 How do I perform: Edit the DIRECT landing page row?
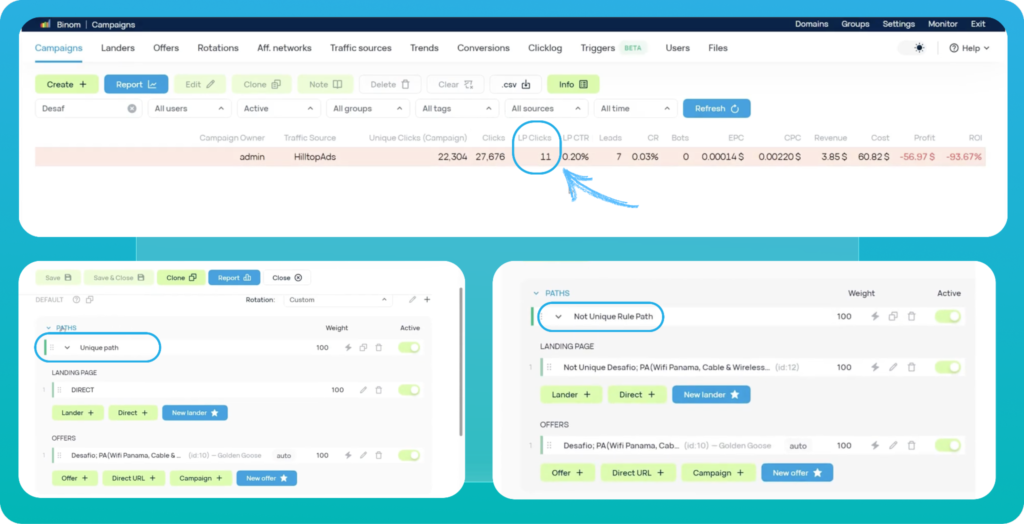pyautogui.click(x=363, y=390)
